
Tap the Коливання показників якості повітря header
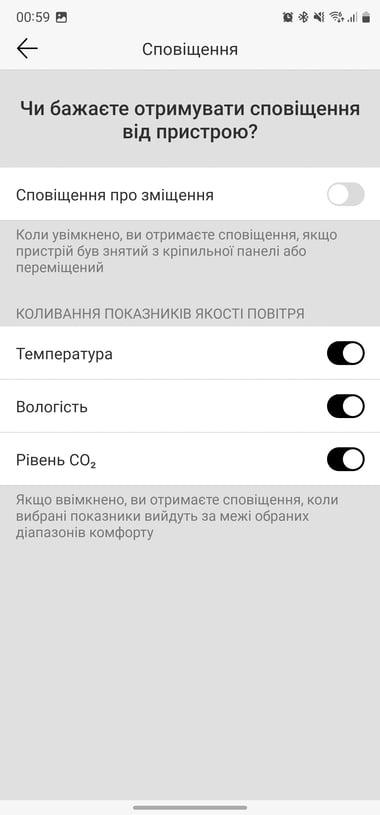[160, 313]
